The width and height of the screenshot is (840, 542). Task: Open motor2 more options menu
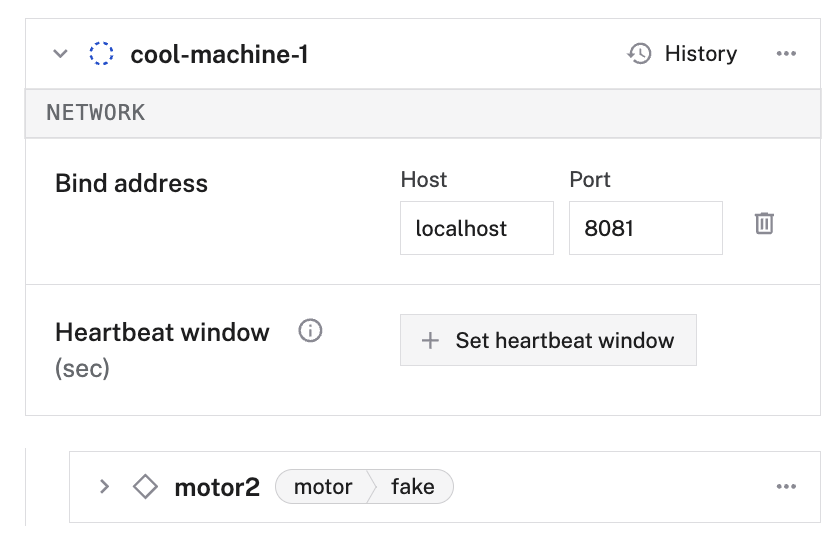(786, 487)
